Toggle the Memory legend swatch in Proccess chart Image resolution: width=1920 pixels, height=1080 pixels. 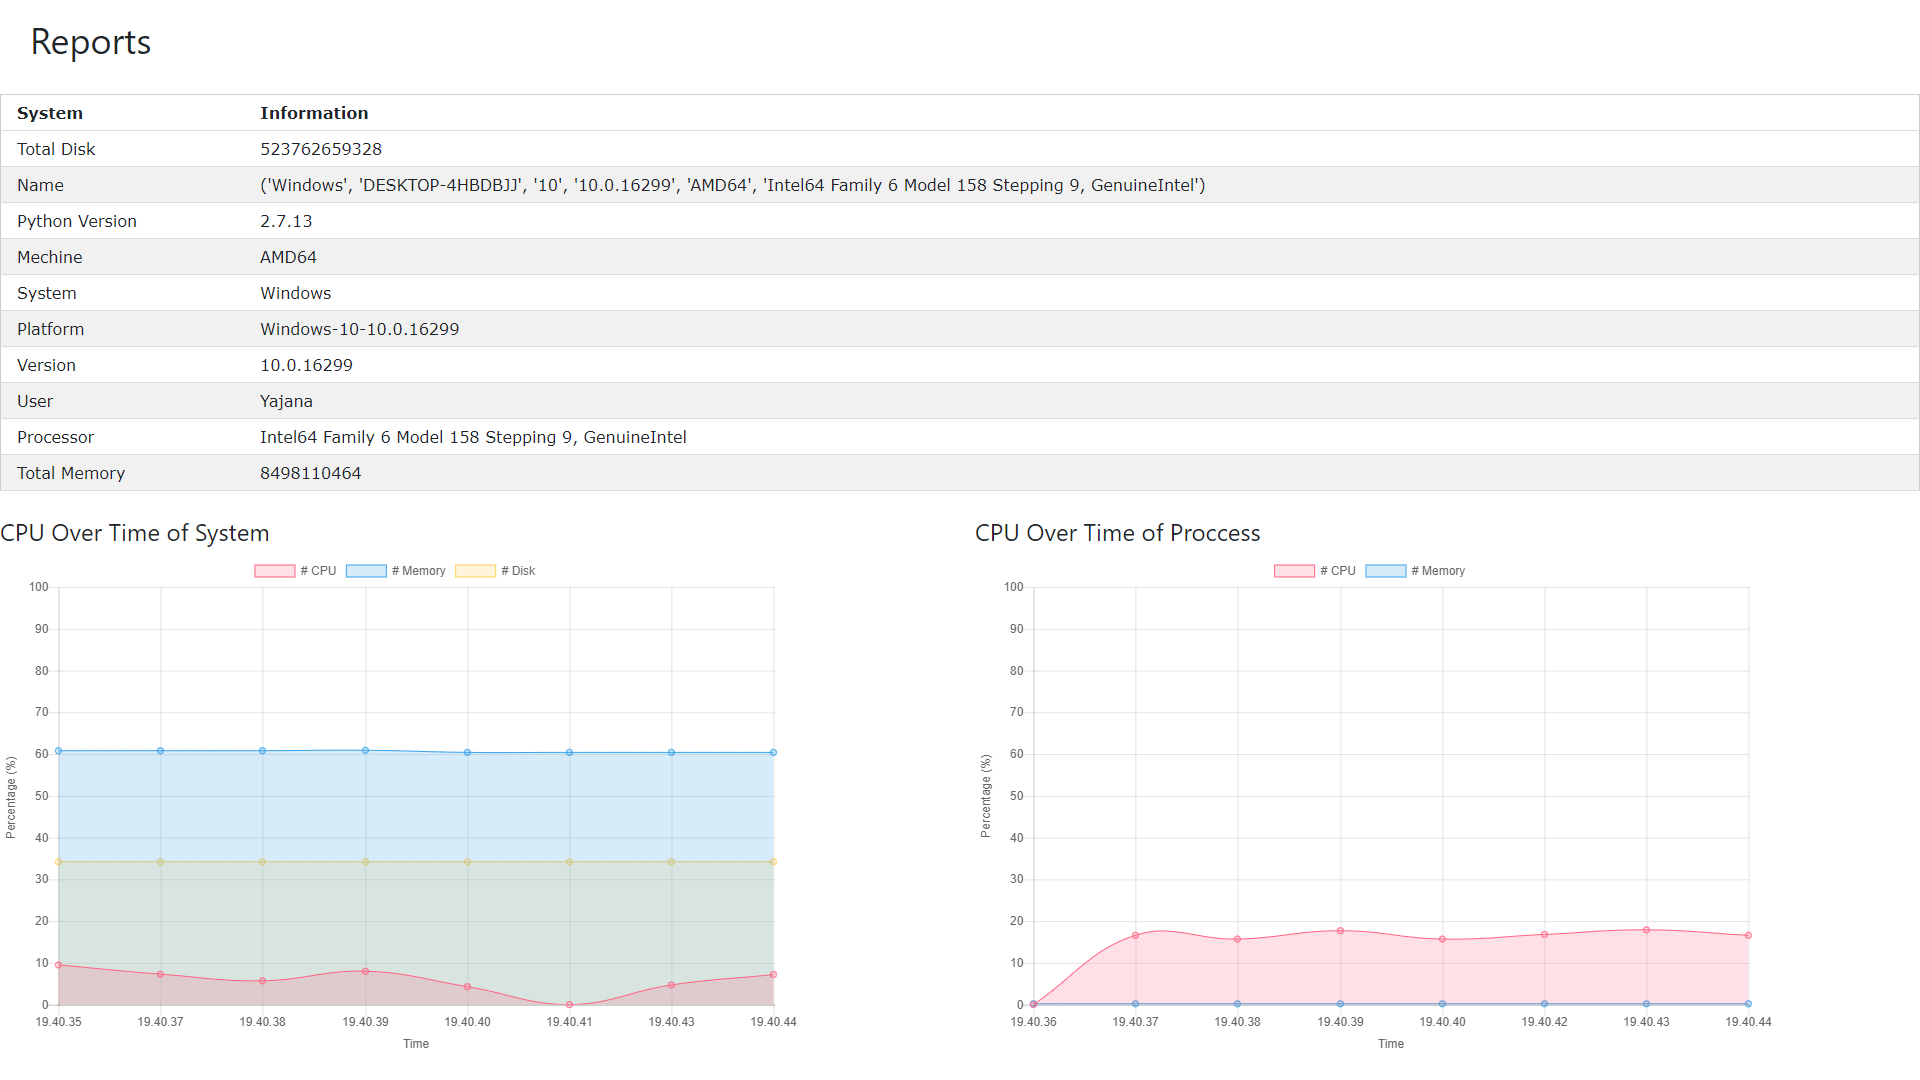1386,571
